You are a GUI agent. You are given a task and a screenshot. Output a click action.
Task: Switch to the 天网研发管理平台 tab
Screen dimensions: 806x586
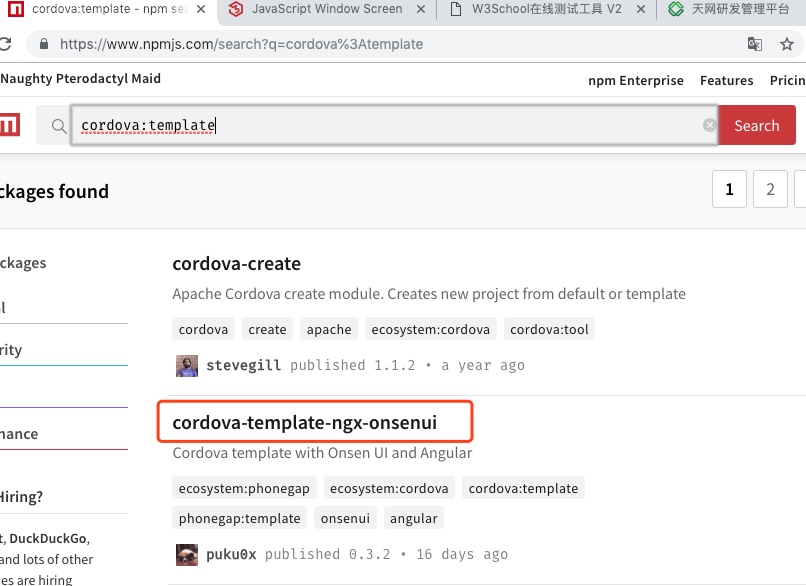[732, 9]
